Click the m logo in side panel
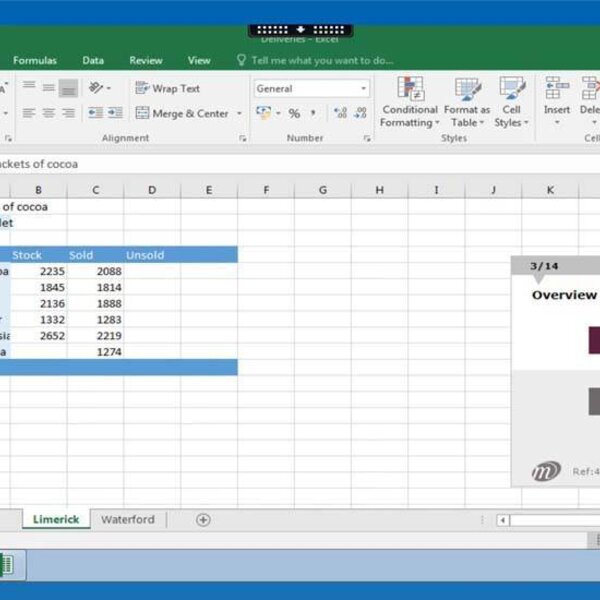This screenshot has width=600, height=600. [546, 471]
